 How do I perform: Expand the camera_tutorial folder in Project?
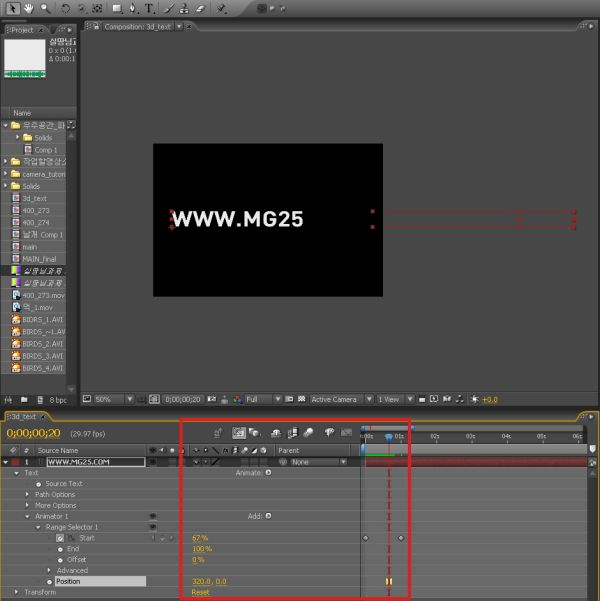[5, 174]
